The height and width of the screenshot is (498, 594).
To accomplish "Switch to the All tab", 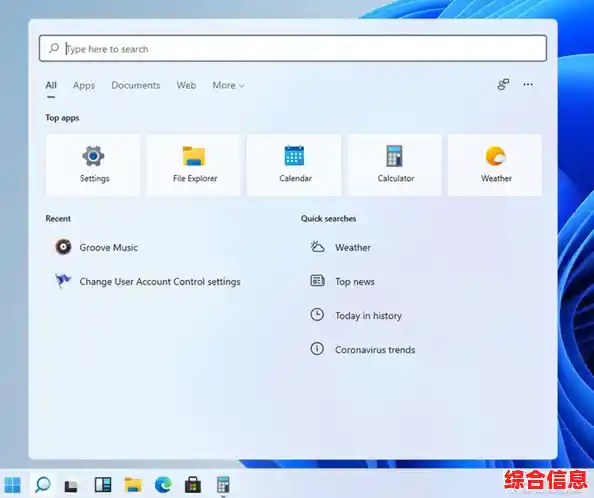I will [x=51, y=85].
